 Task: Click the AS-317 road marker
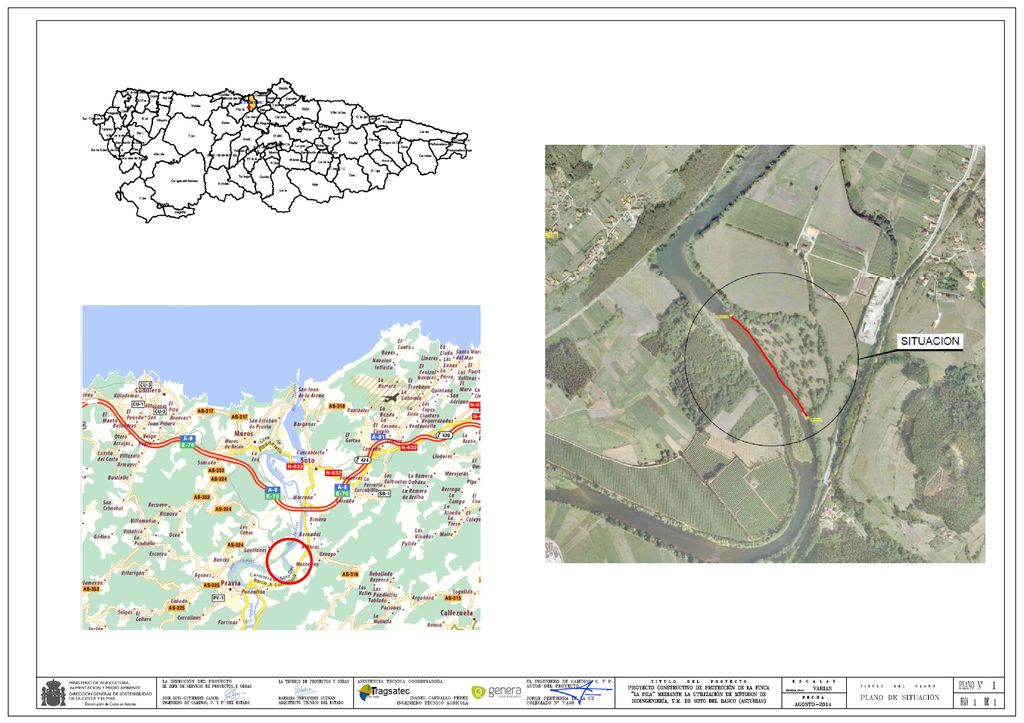tap(206, 412)
